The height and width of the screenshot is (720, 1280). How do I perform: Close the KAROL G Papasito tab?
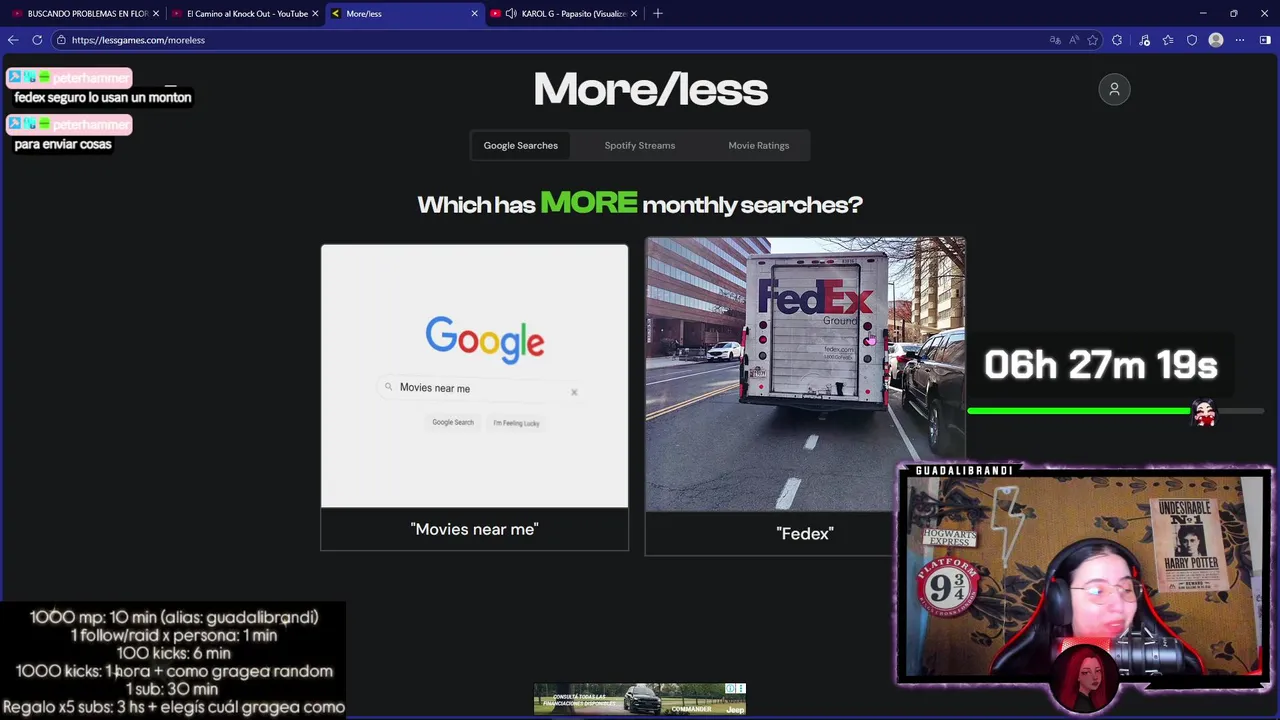634,13
